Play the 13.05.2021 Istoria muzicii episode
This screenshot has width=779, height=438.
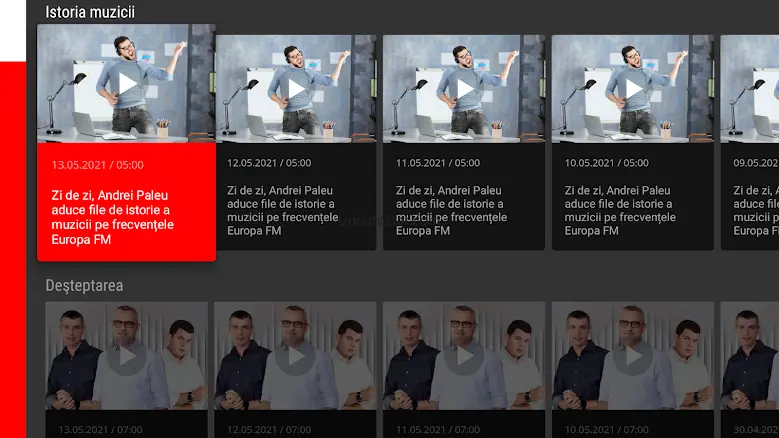(x=128, y=84)
